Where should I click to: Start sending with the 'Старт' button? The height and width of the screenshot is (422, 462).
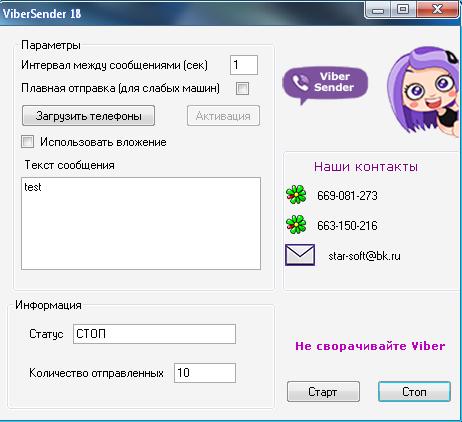323,392
